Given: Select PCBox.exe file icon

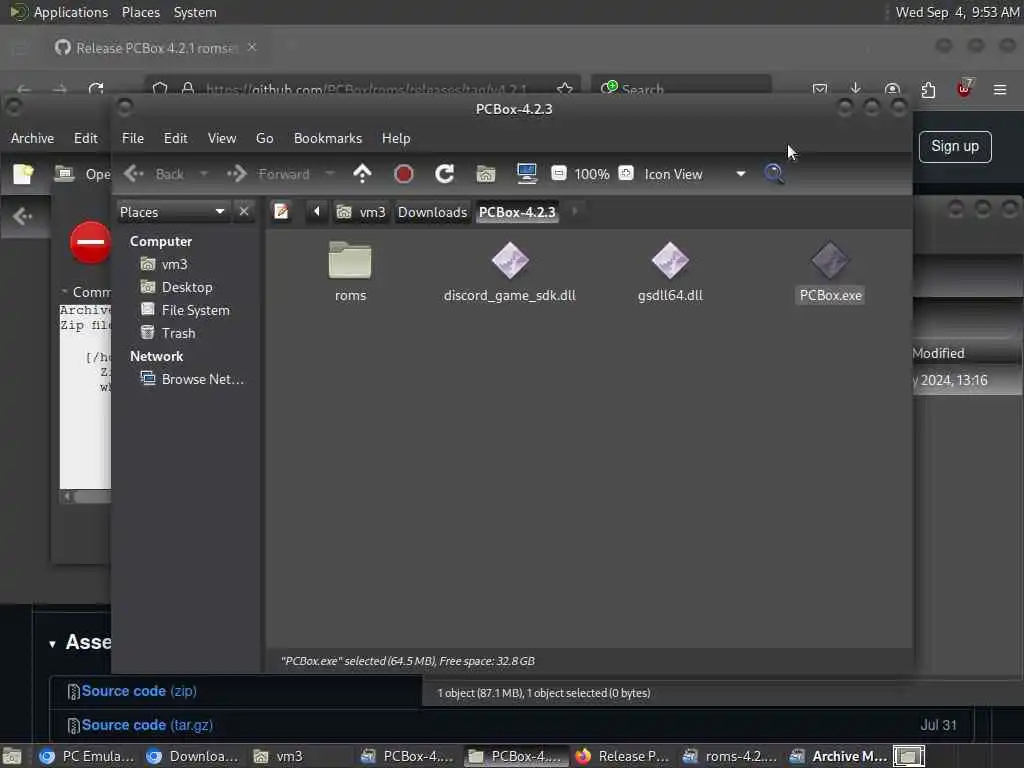Looking at the screenshot, I should click(x=830, y=260).
